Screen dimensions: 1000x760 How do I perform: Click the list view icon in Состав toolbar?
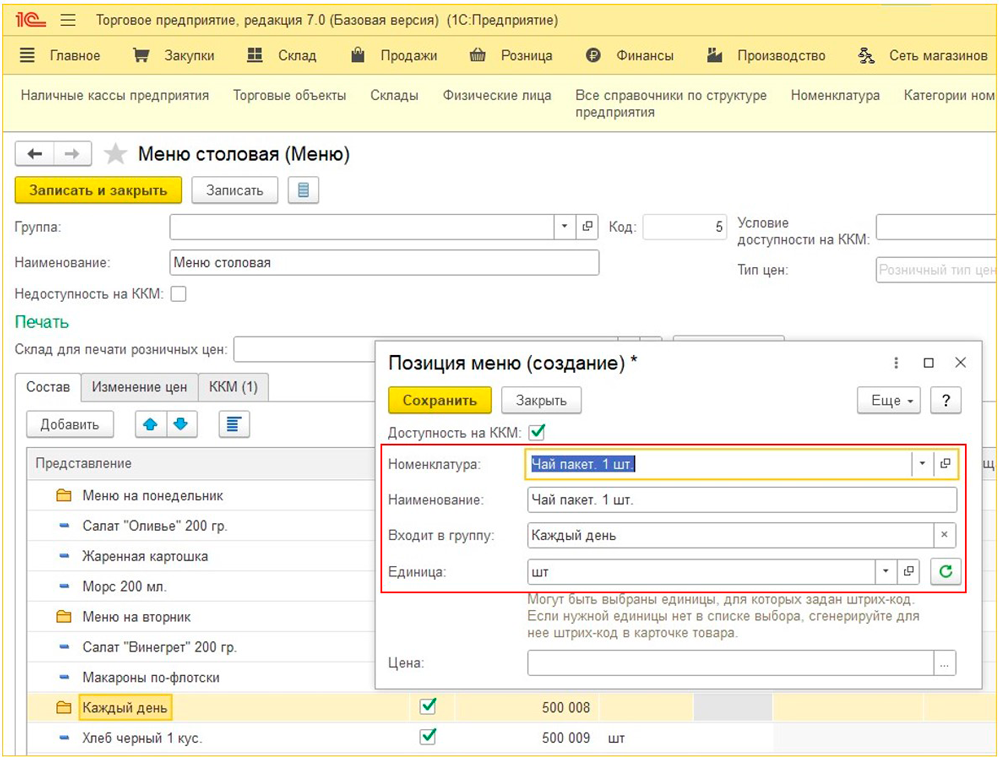(x=234, y=424)
